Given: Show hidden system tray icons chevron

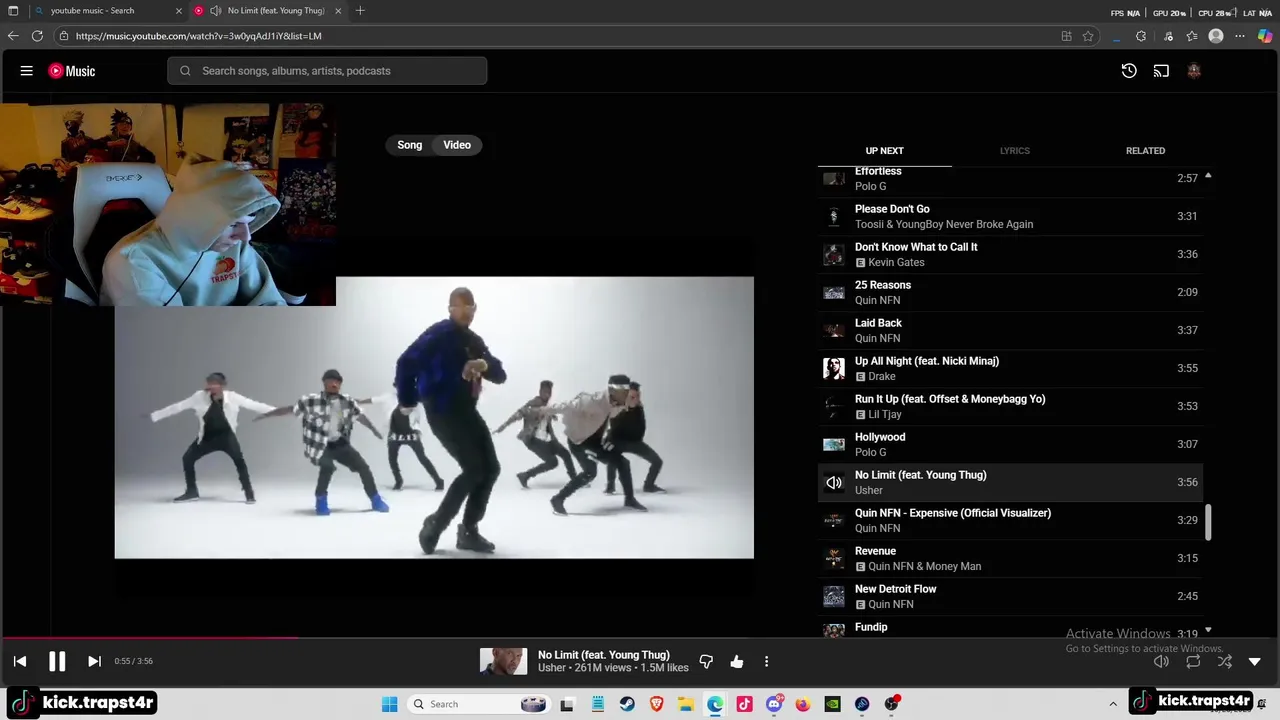Looking at the screenshot, I should (x=1113, y=704).
